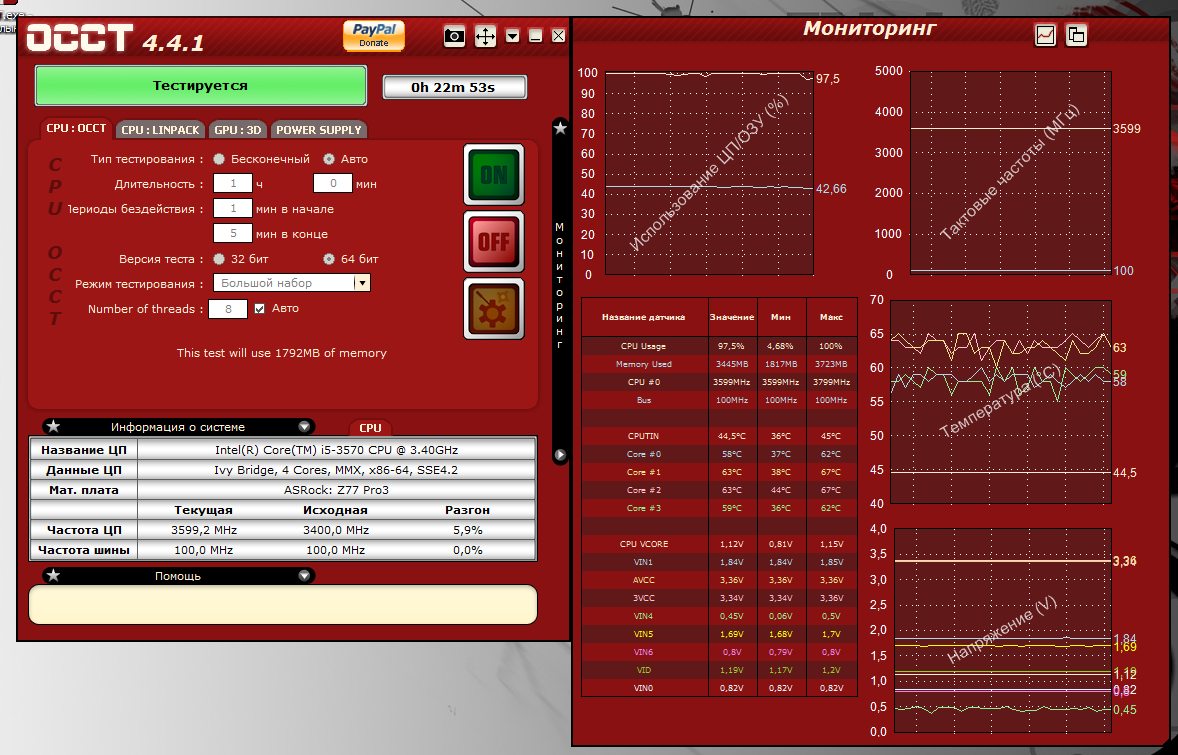Open the POWER SUPPLY tab

(319, 130)
